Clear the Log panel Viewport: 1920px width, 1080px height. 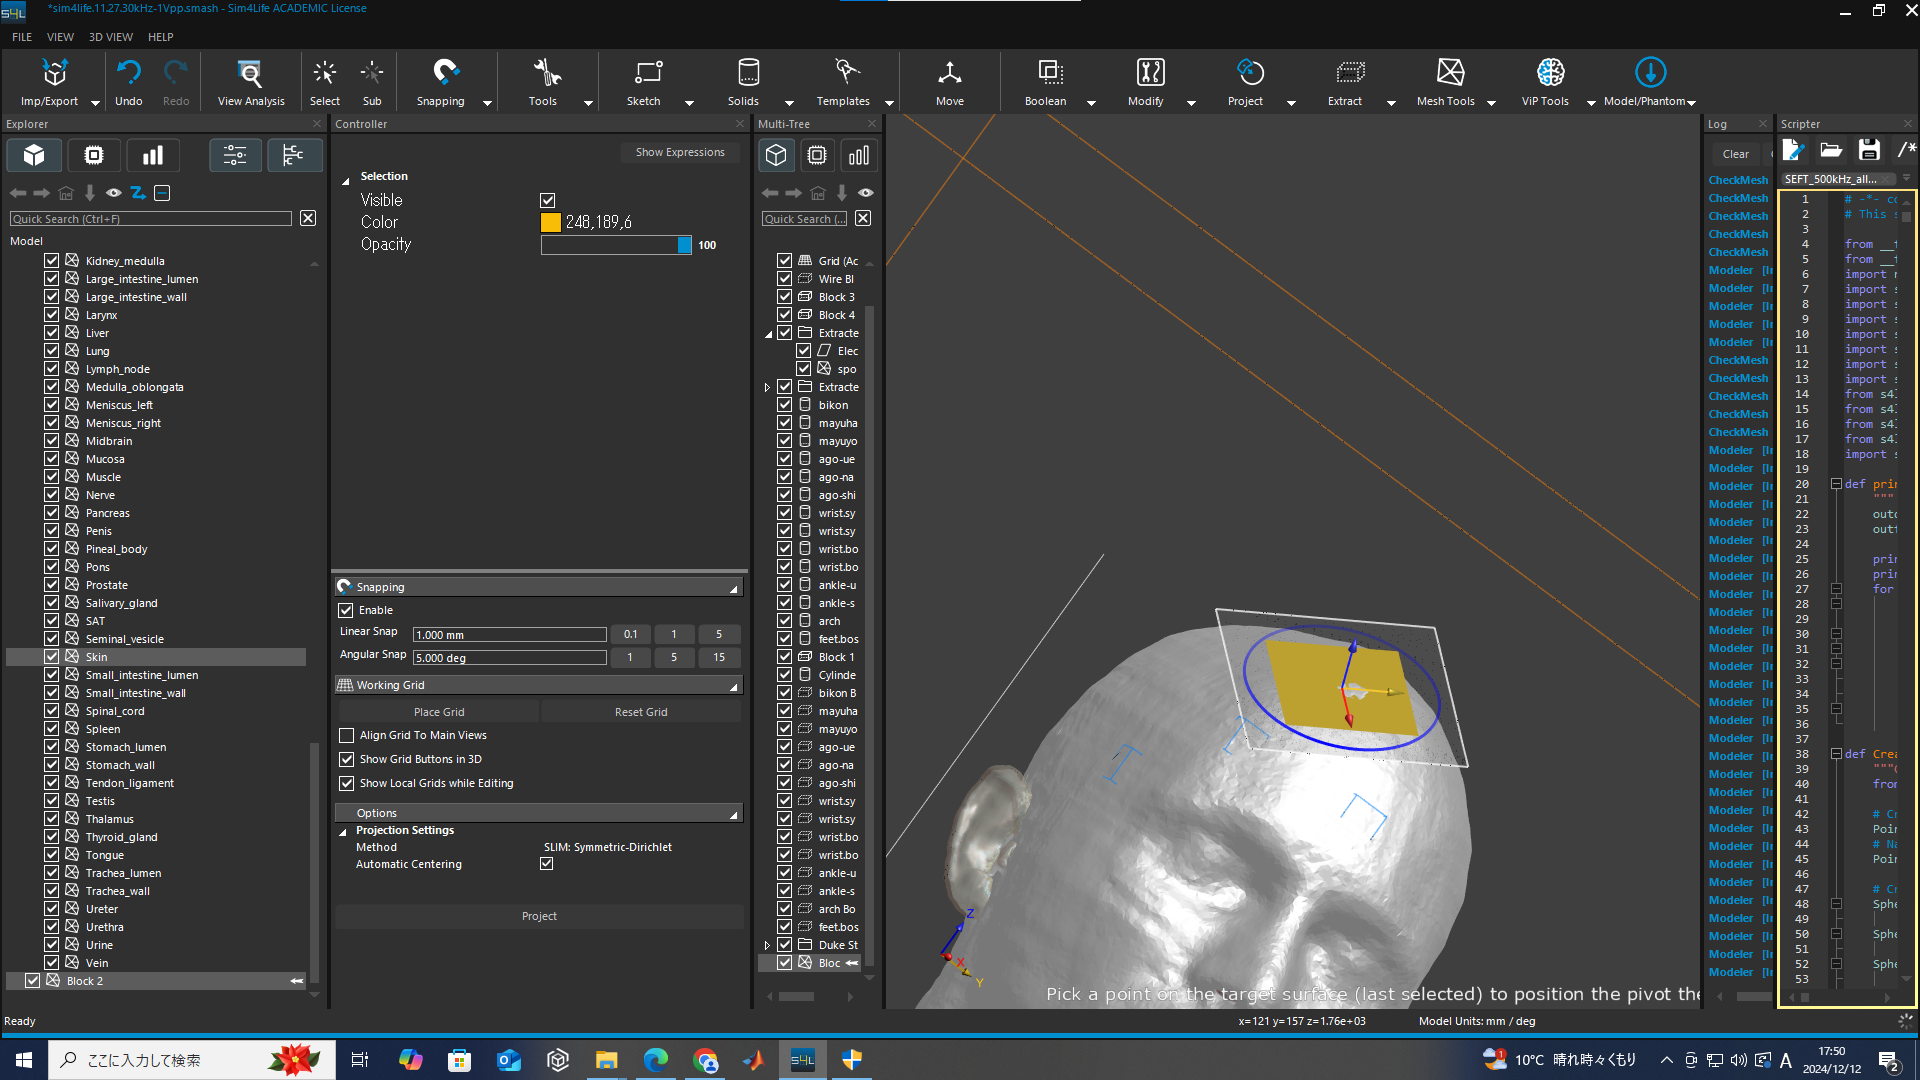tap(1736, 154)
